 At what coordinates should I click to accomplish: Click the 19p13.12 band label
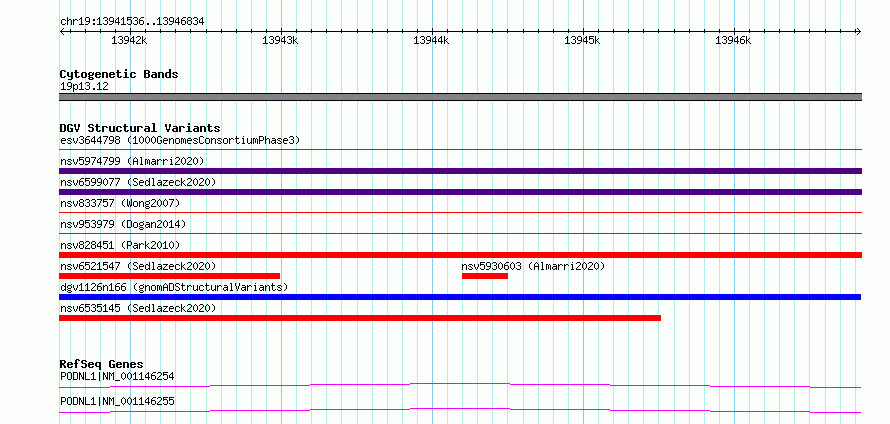point(84,86)
